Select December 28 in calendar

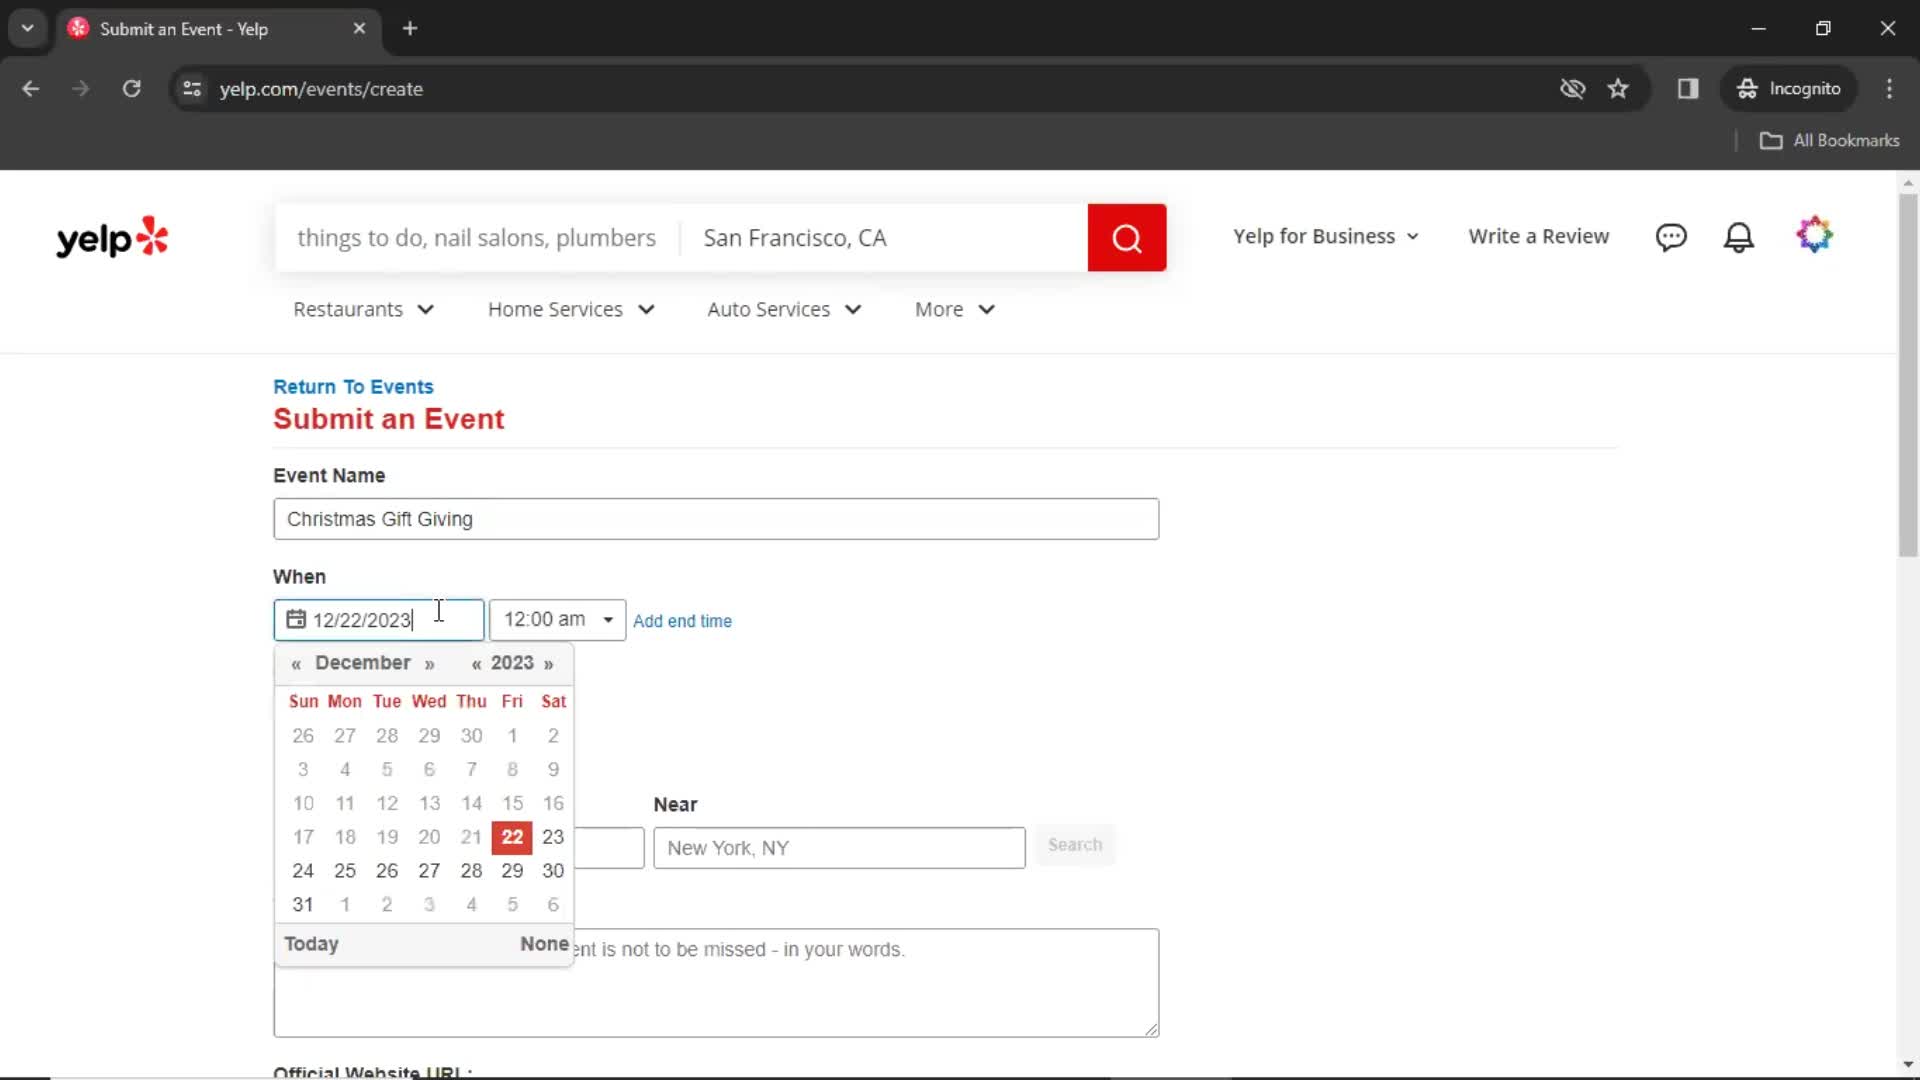(471, 871)
